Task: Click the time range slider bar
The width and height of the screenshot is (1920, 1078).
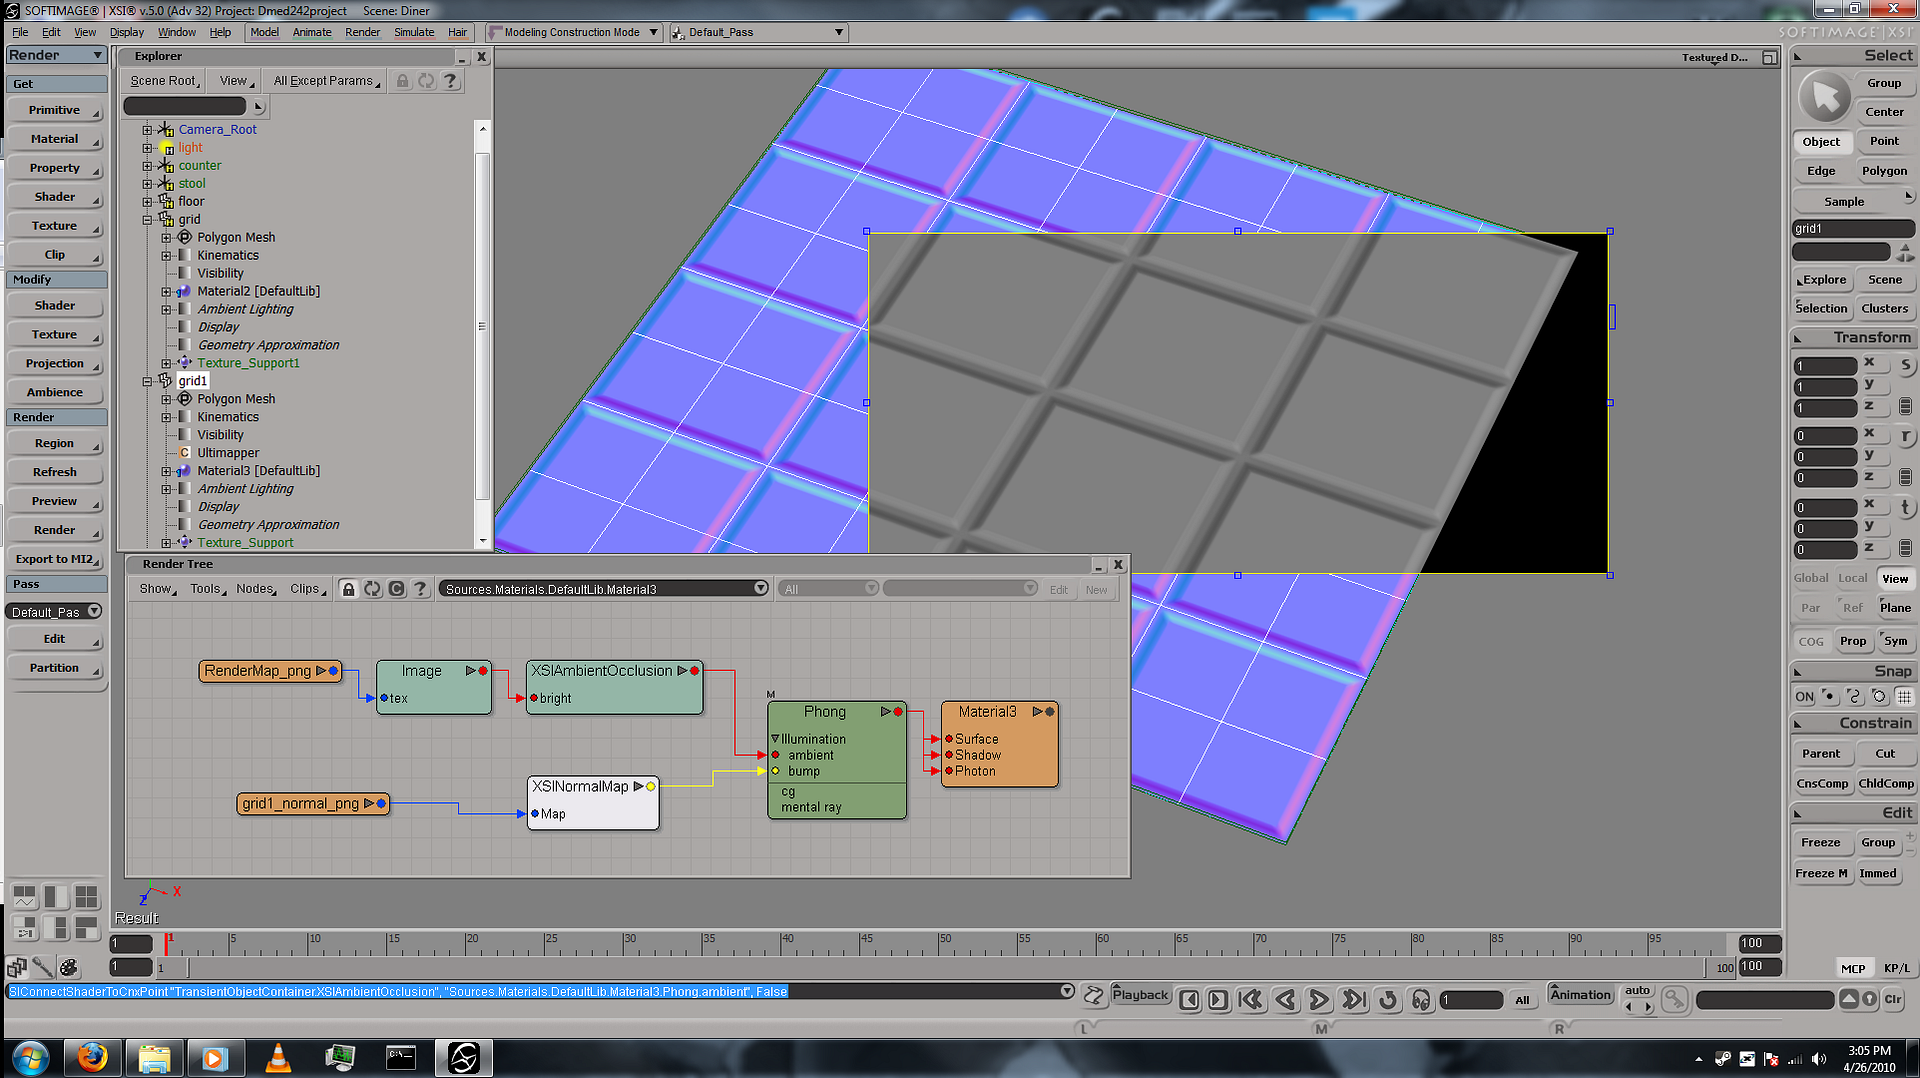Action: pyautogui.click(x=946, y=968)
